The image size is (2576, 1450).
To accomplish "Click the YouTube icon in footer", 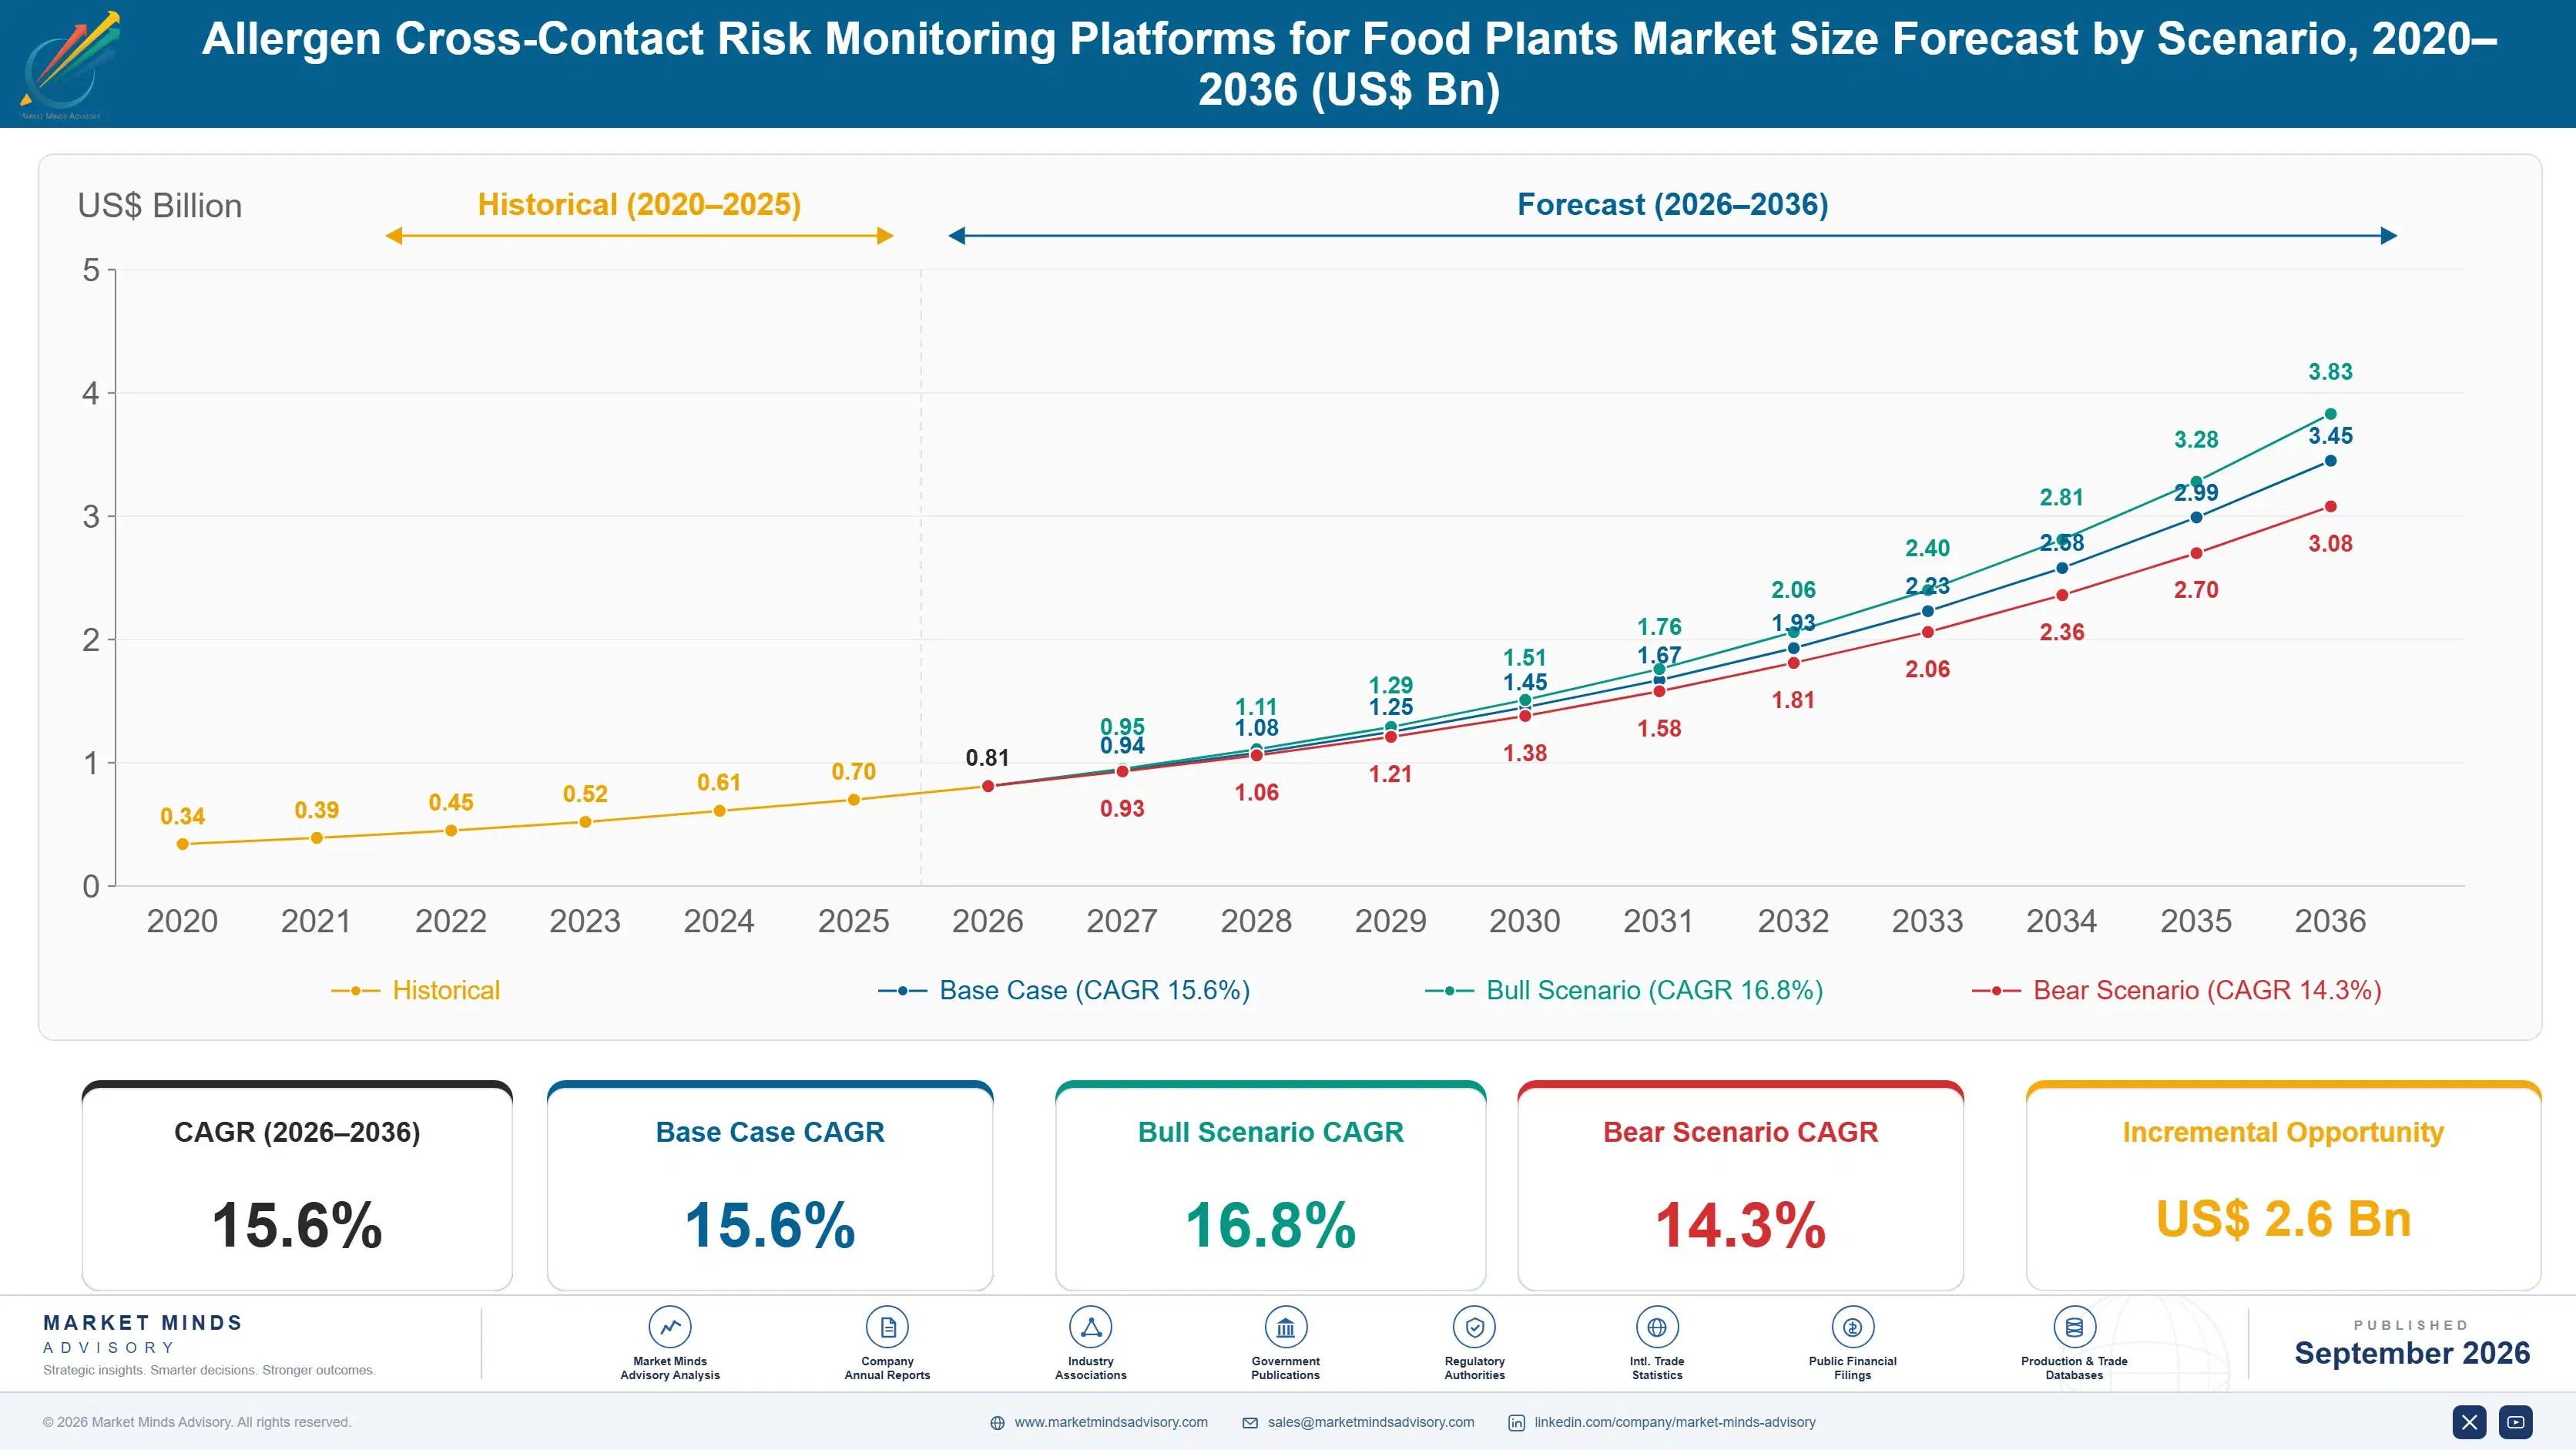I will click(x=2516, y=1422).
